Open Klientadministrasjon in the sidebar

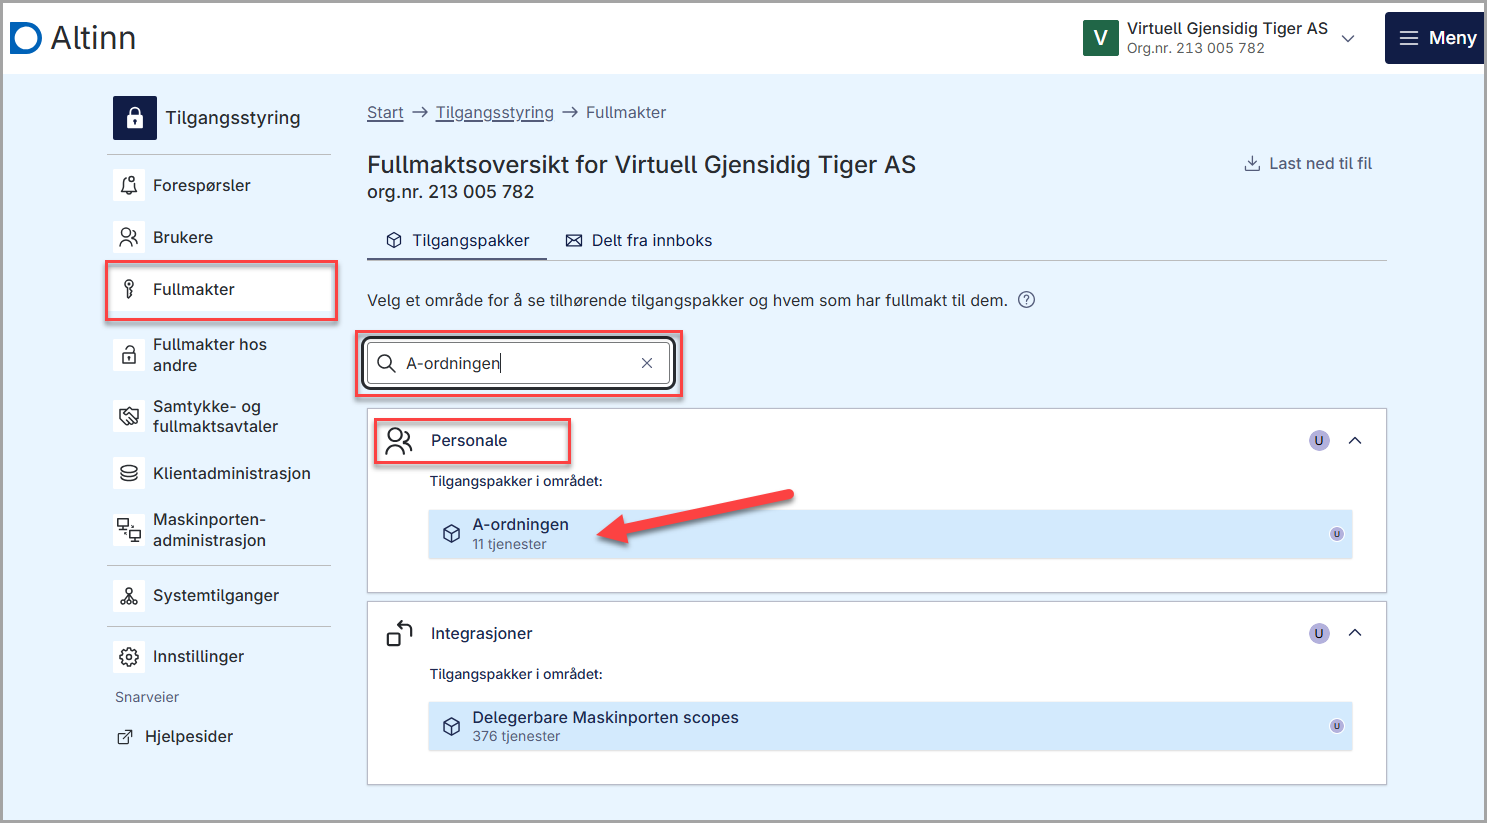click(219, 473)
